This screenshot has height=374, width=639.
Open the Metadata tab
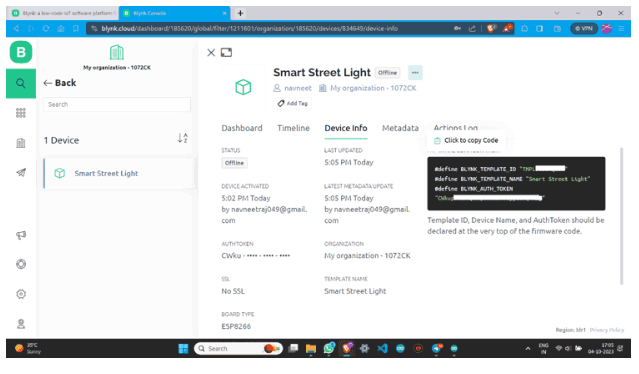click(x=400, y=128)
